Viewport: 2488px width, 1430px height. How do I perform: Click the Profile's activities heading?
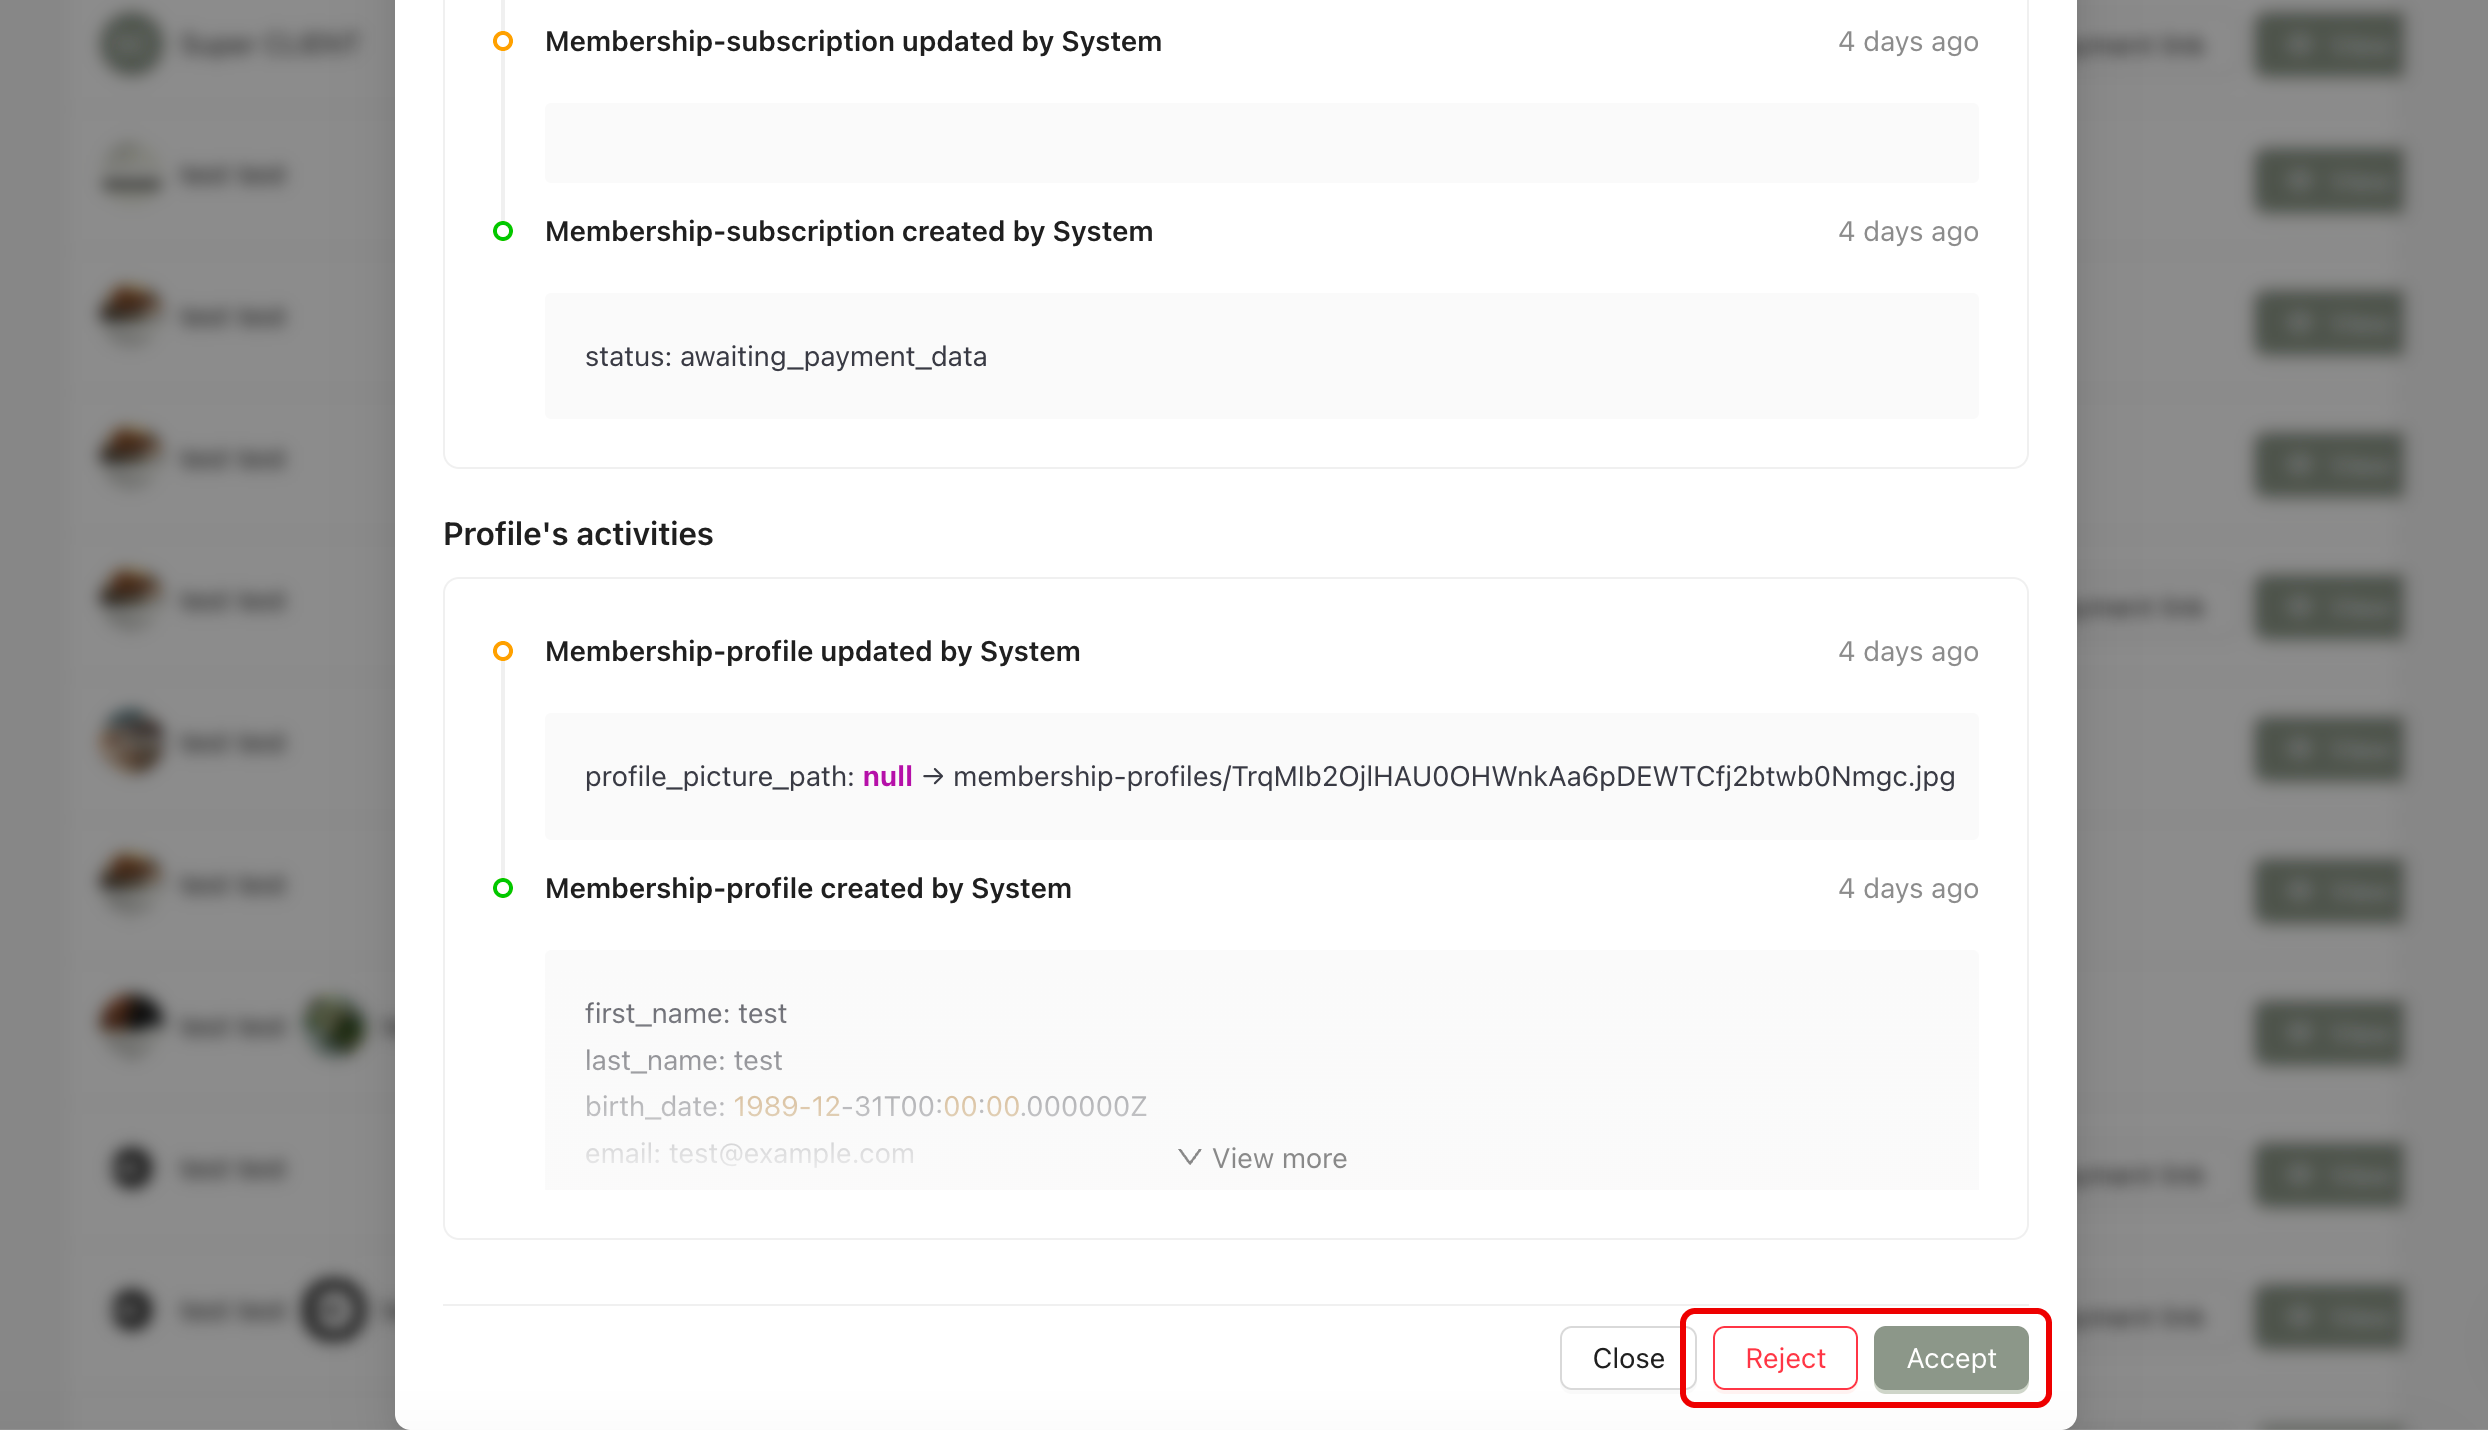pos(578,534)
